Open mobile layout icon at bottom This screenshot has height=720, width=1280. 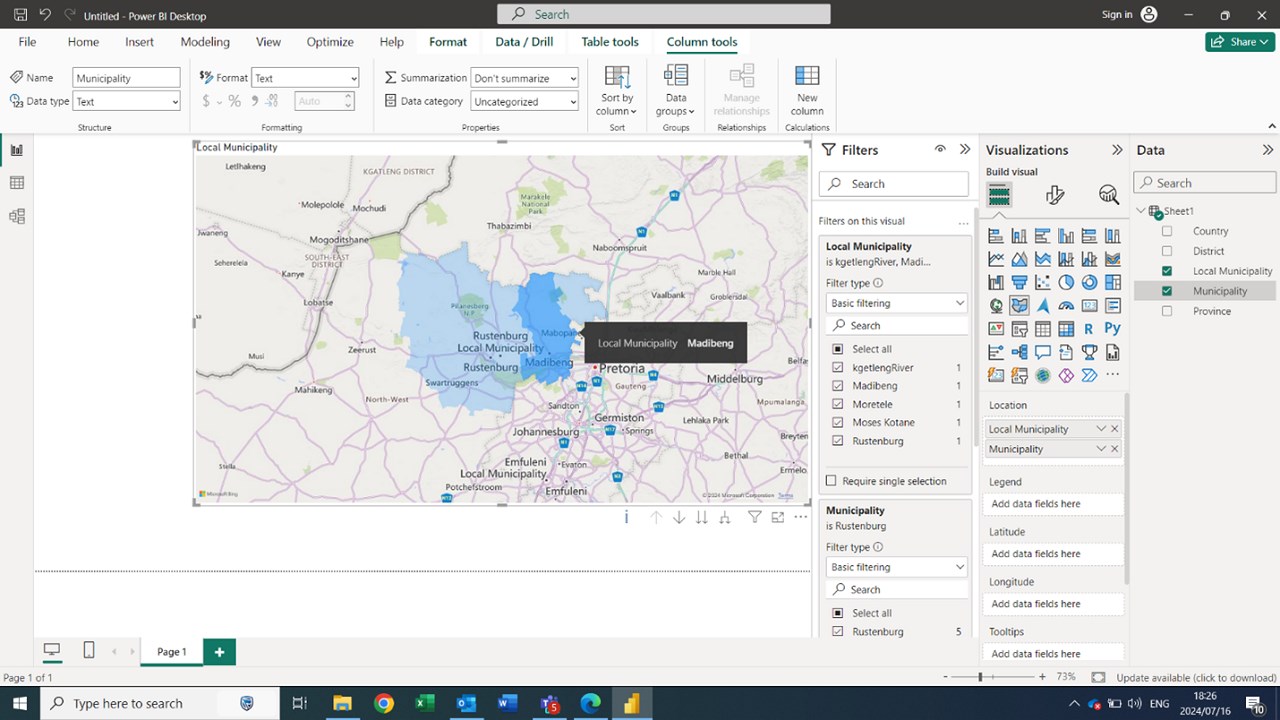coord(88,651)
